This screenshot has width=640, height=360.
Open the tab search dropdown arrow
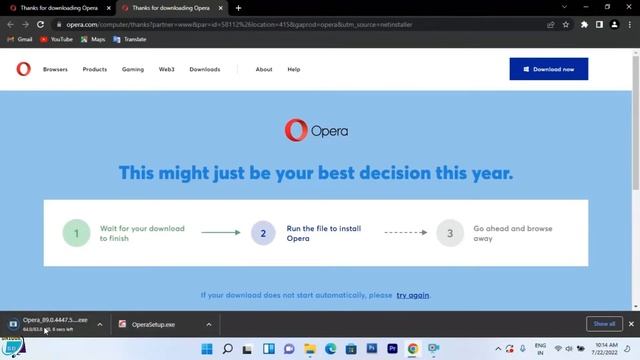pyautogui.click(x=564, y=7)
